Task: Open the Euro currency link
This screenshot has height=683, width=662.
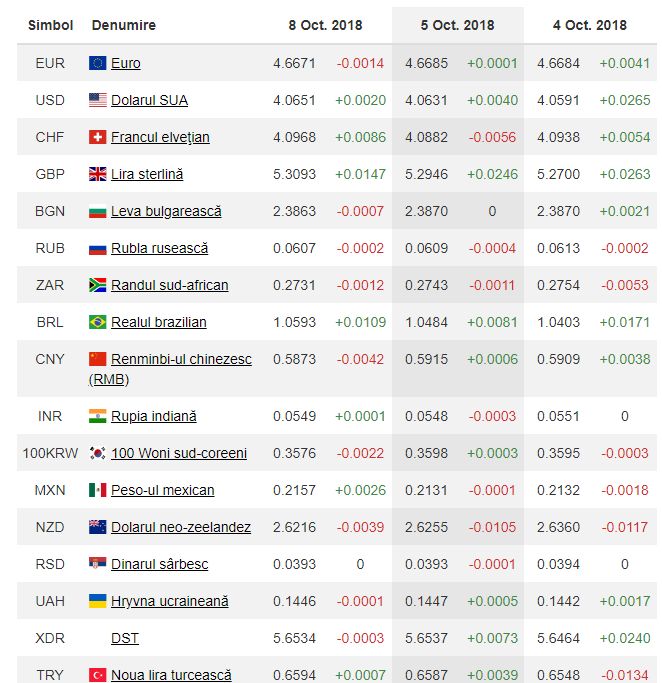Action: point(126,63)
